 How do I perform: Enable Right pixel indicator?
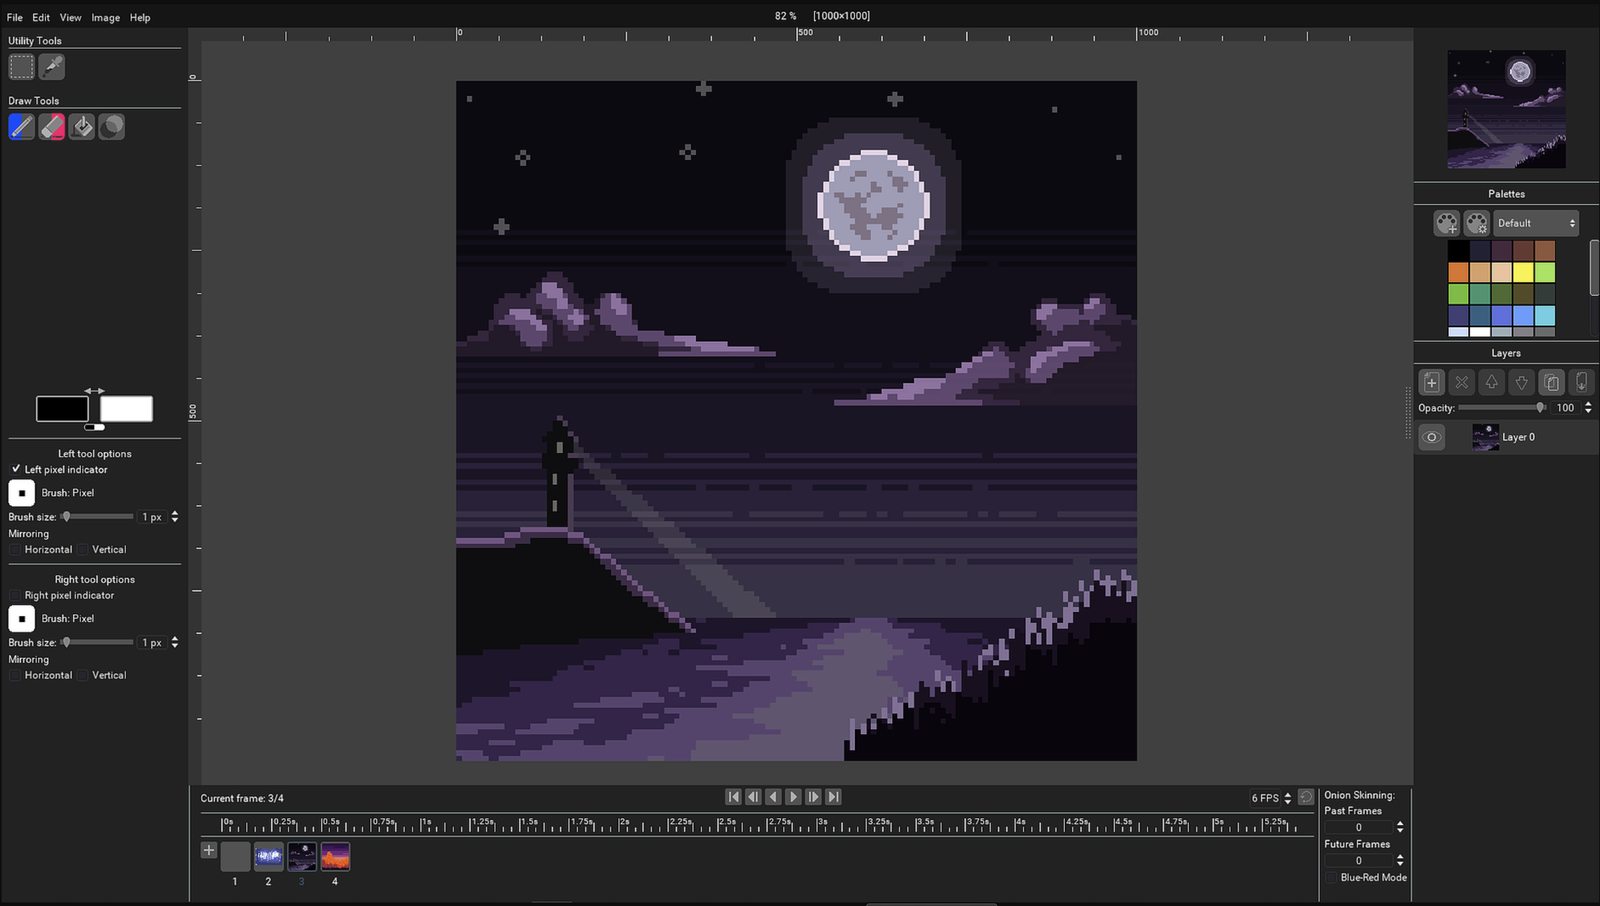tap(16, 595)
